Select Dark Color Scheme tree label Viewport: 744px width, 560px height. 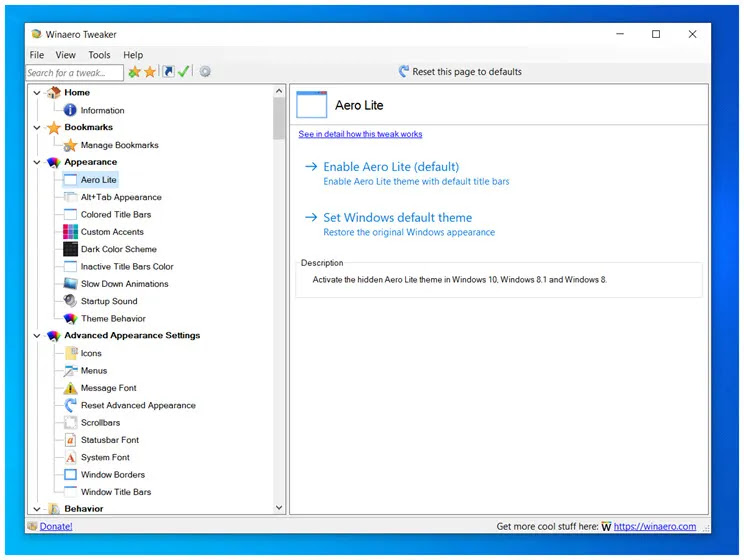119,249
